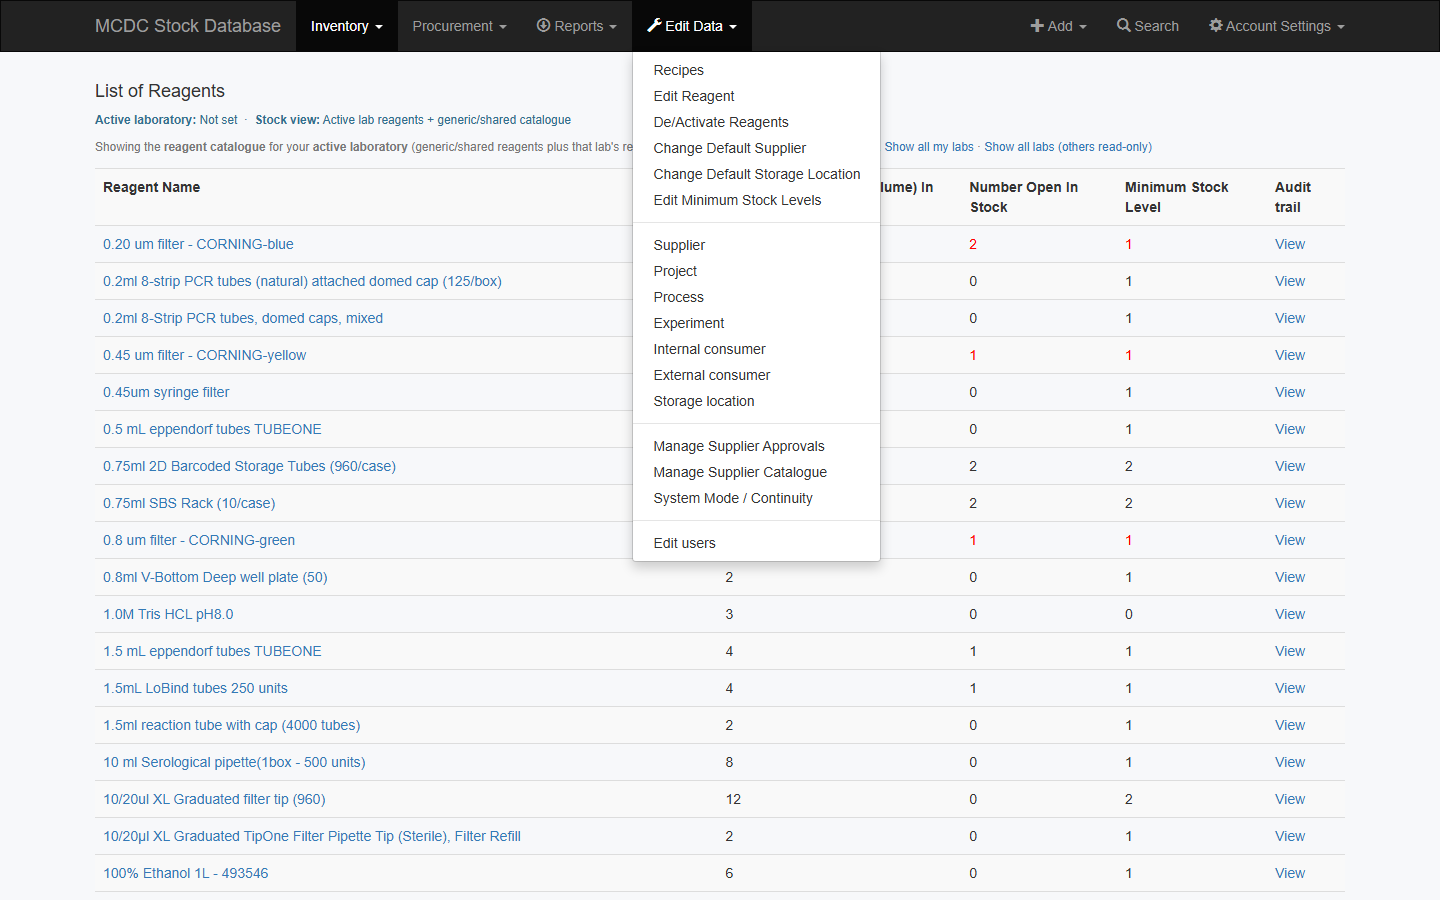Screen dimensions: 1440x900
Task: Open Manage Supplier Approvals
Action: coord(756,446)
